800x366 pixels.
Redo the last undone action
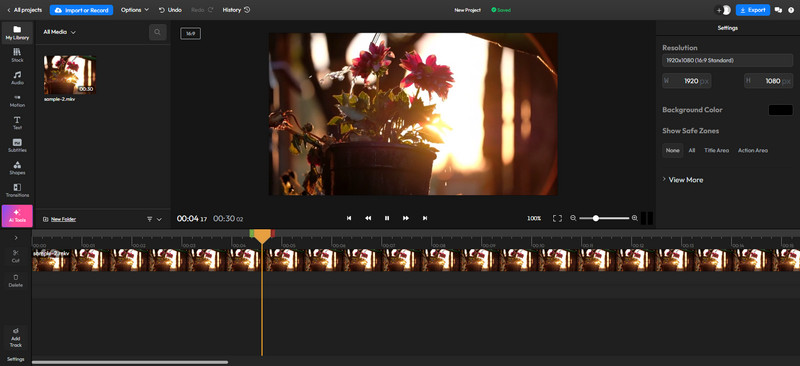click(203, 10)
